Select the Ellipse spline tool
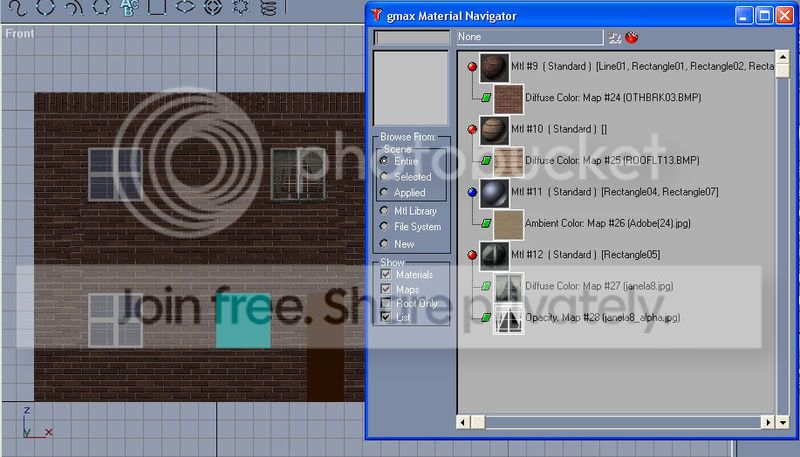 [x=185, y=7]
